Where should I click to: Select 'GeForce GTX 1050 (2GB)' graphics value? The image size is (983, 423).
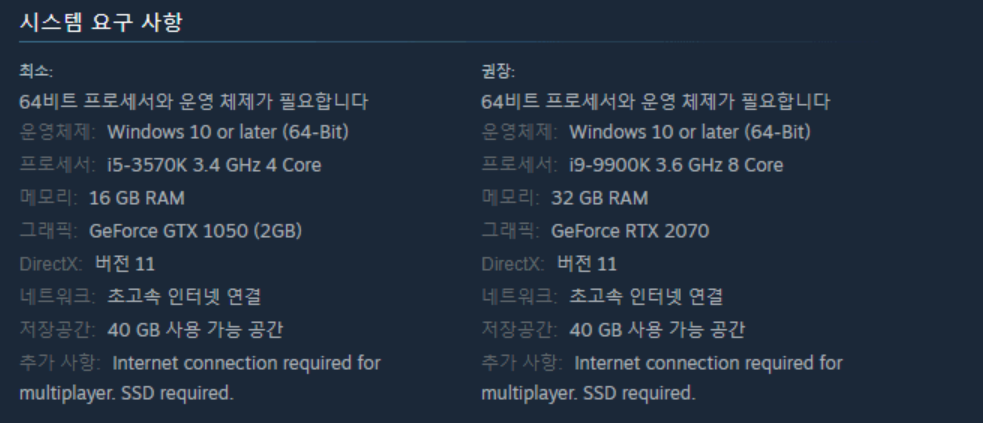pos(196,231)
